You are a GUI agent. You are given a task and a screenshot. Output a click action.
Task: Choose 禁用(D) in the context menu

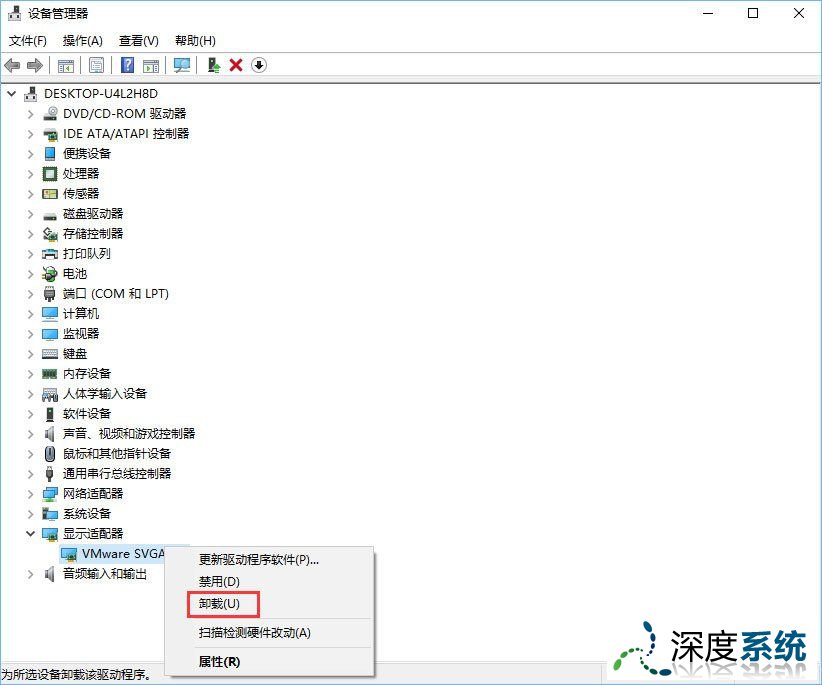click(x=269, y=582)
